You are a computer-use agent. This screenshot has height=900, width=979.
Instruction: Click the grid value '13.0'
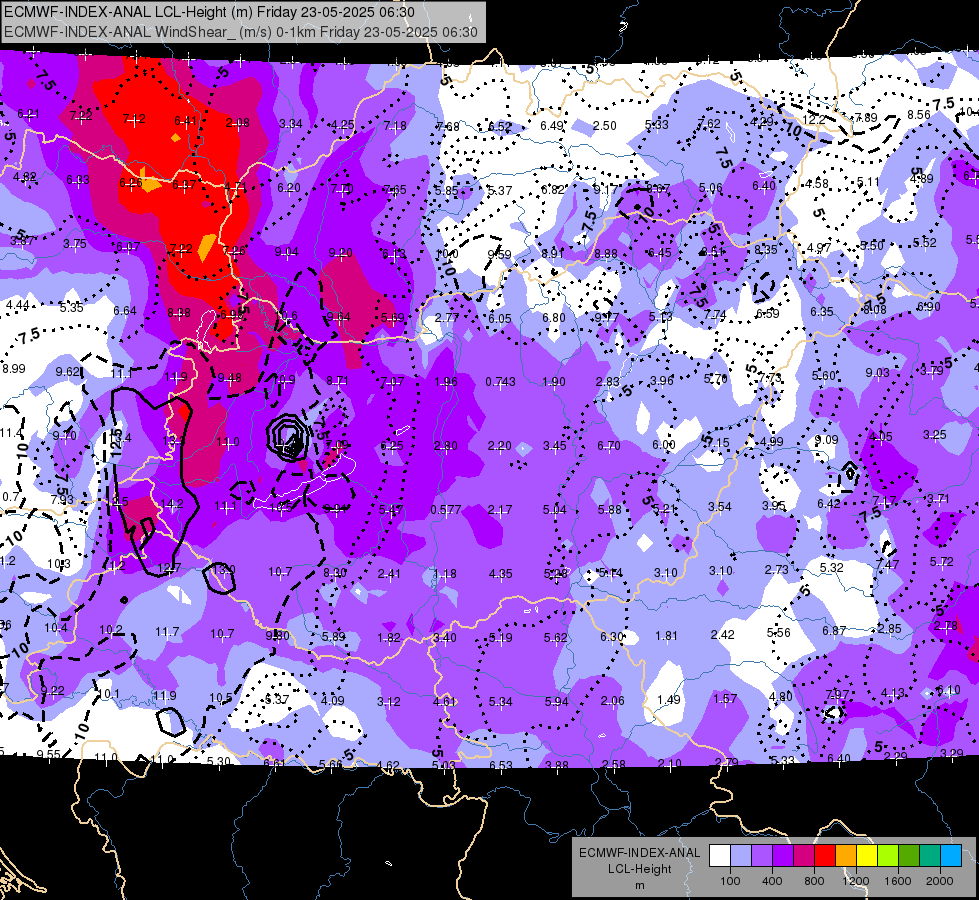click(224, 569)
